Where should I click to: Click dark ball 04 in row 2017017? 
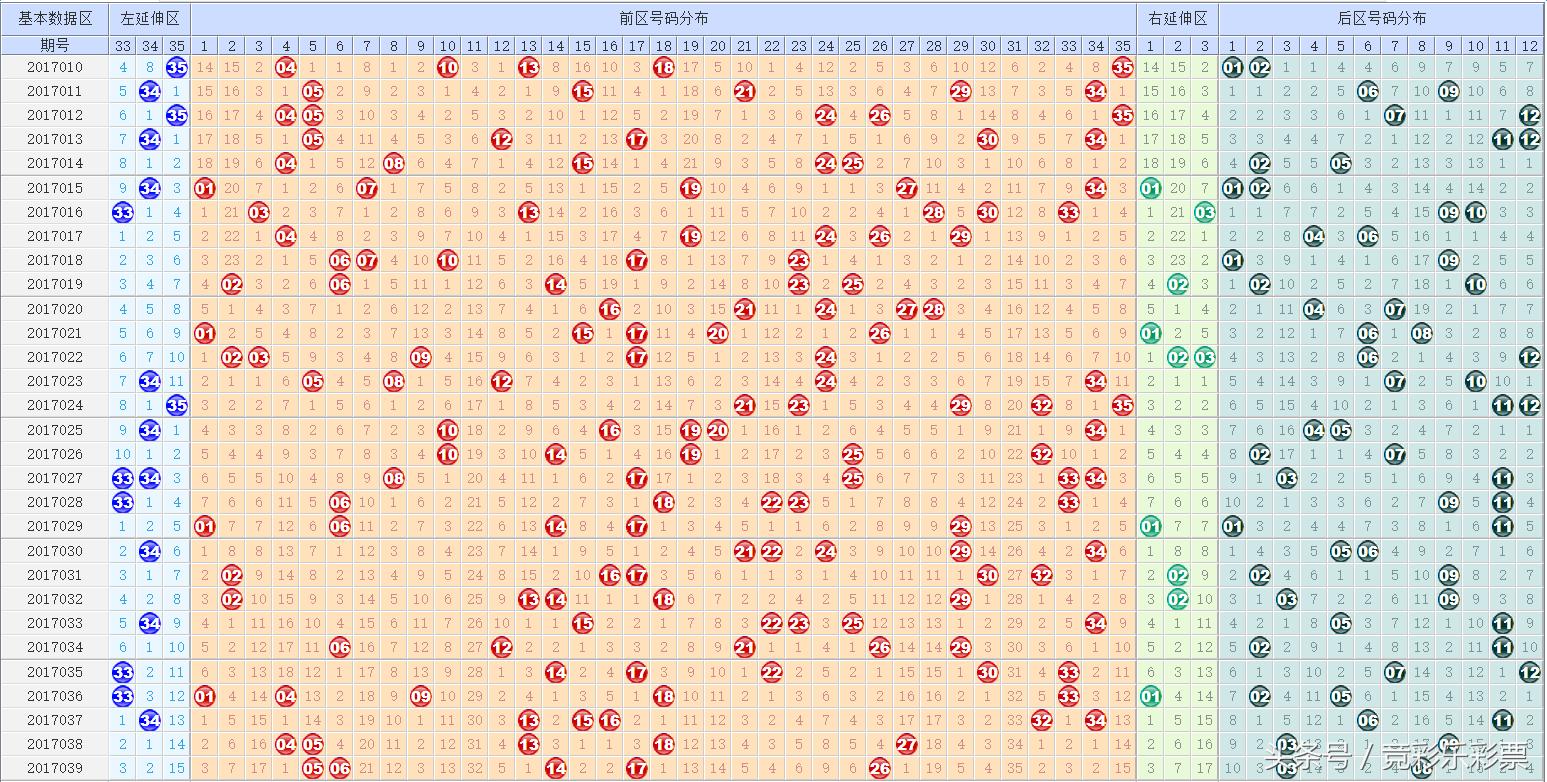pos(1314,236)
